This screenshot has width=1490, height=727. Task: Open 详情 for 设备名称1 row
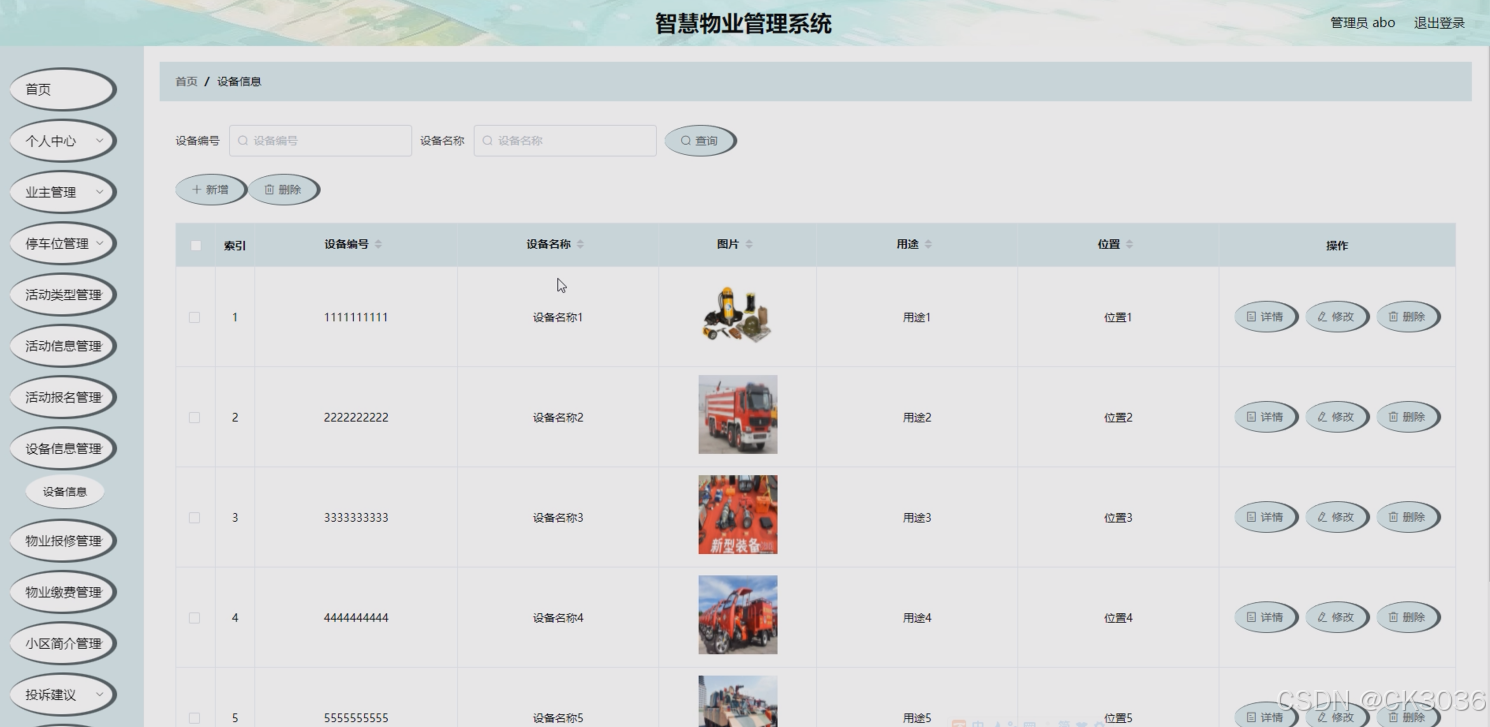1266,317
